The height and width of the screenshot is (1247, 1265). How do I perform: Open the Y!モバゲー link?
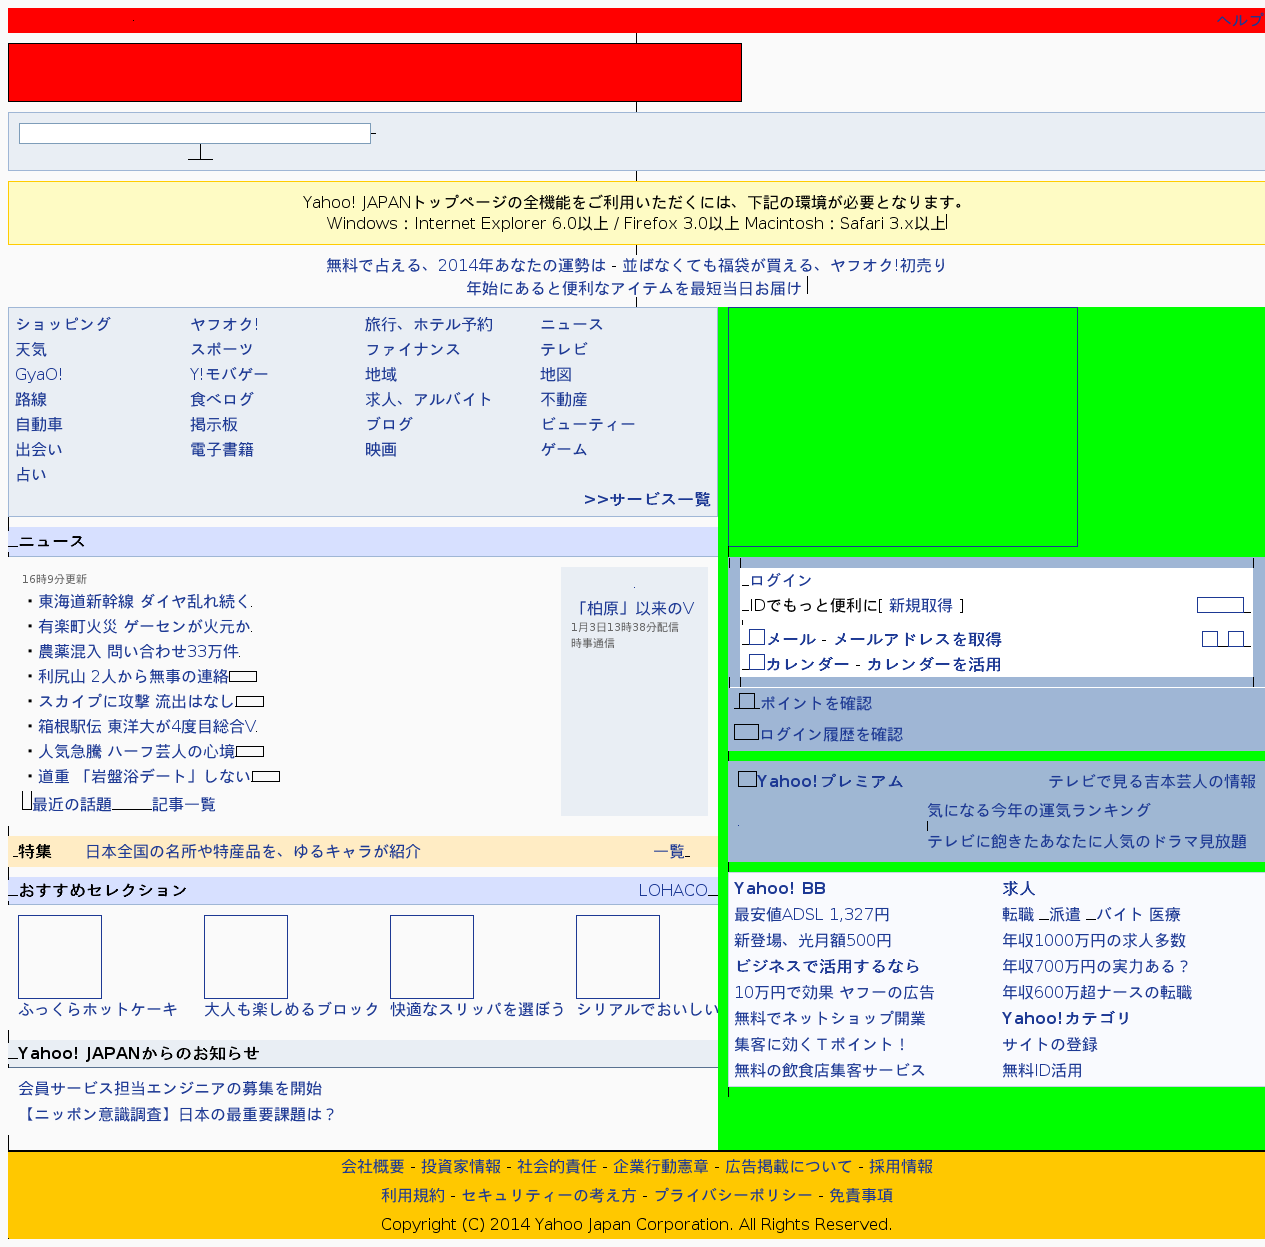coord(229,374)
